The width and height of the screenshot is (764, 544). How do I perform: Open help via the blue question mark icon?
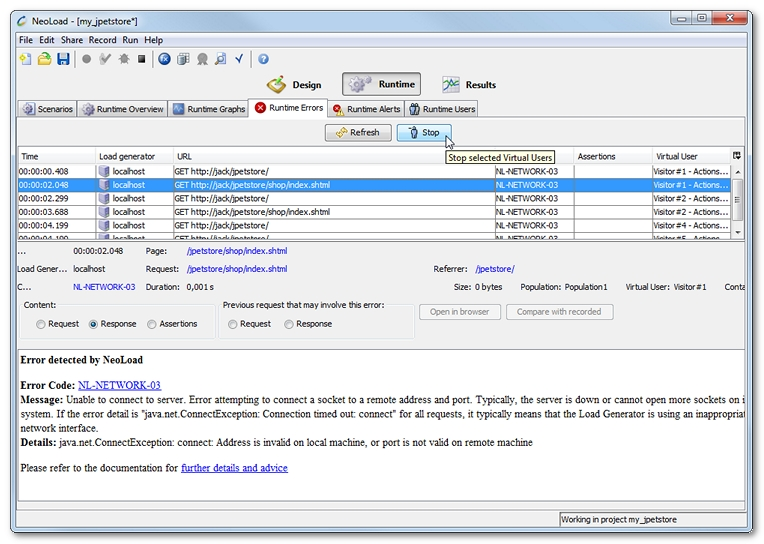point(264,60)
